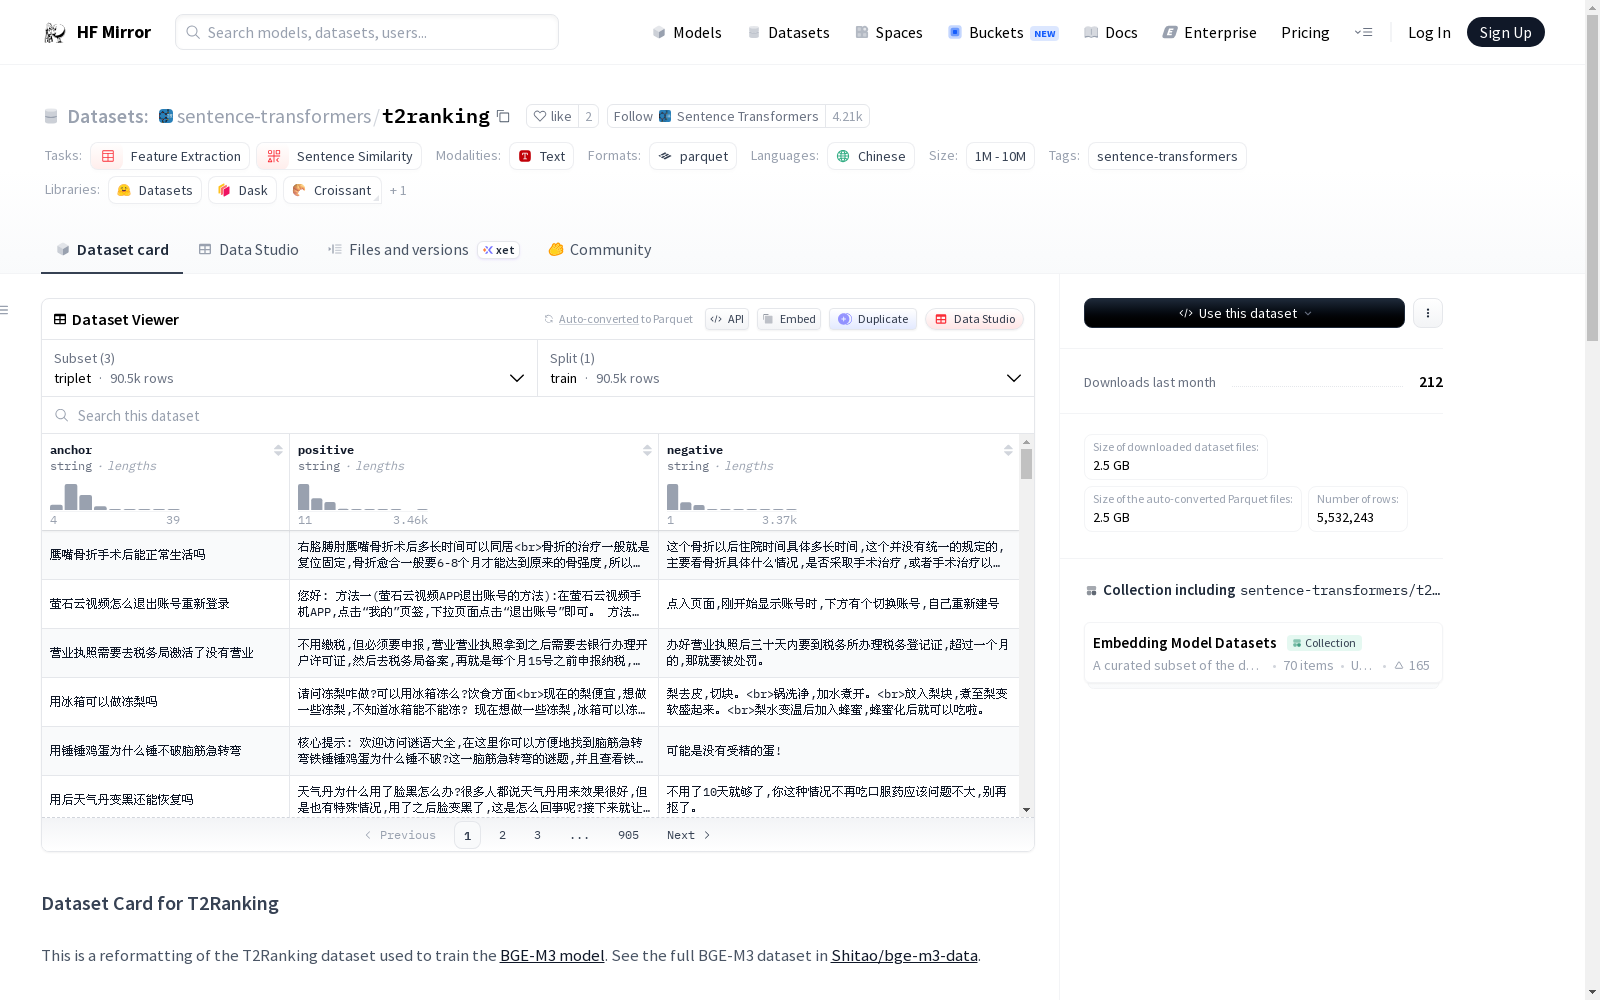Screen dimensions: 1600x1000
Task: Go to page 2 of the viewer
Action: pos(502,835)
